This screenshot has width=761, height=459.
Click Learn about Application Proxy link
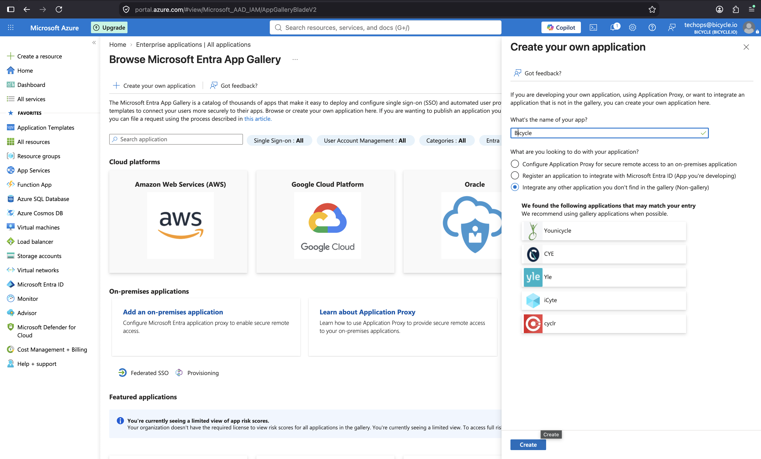click(x=367, y=312)
